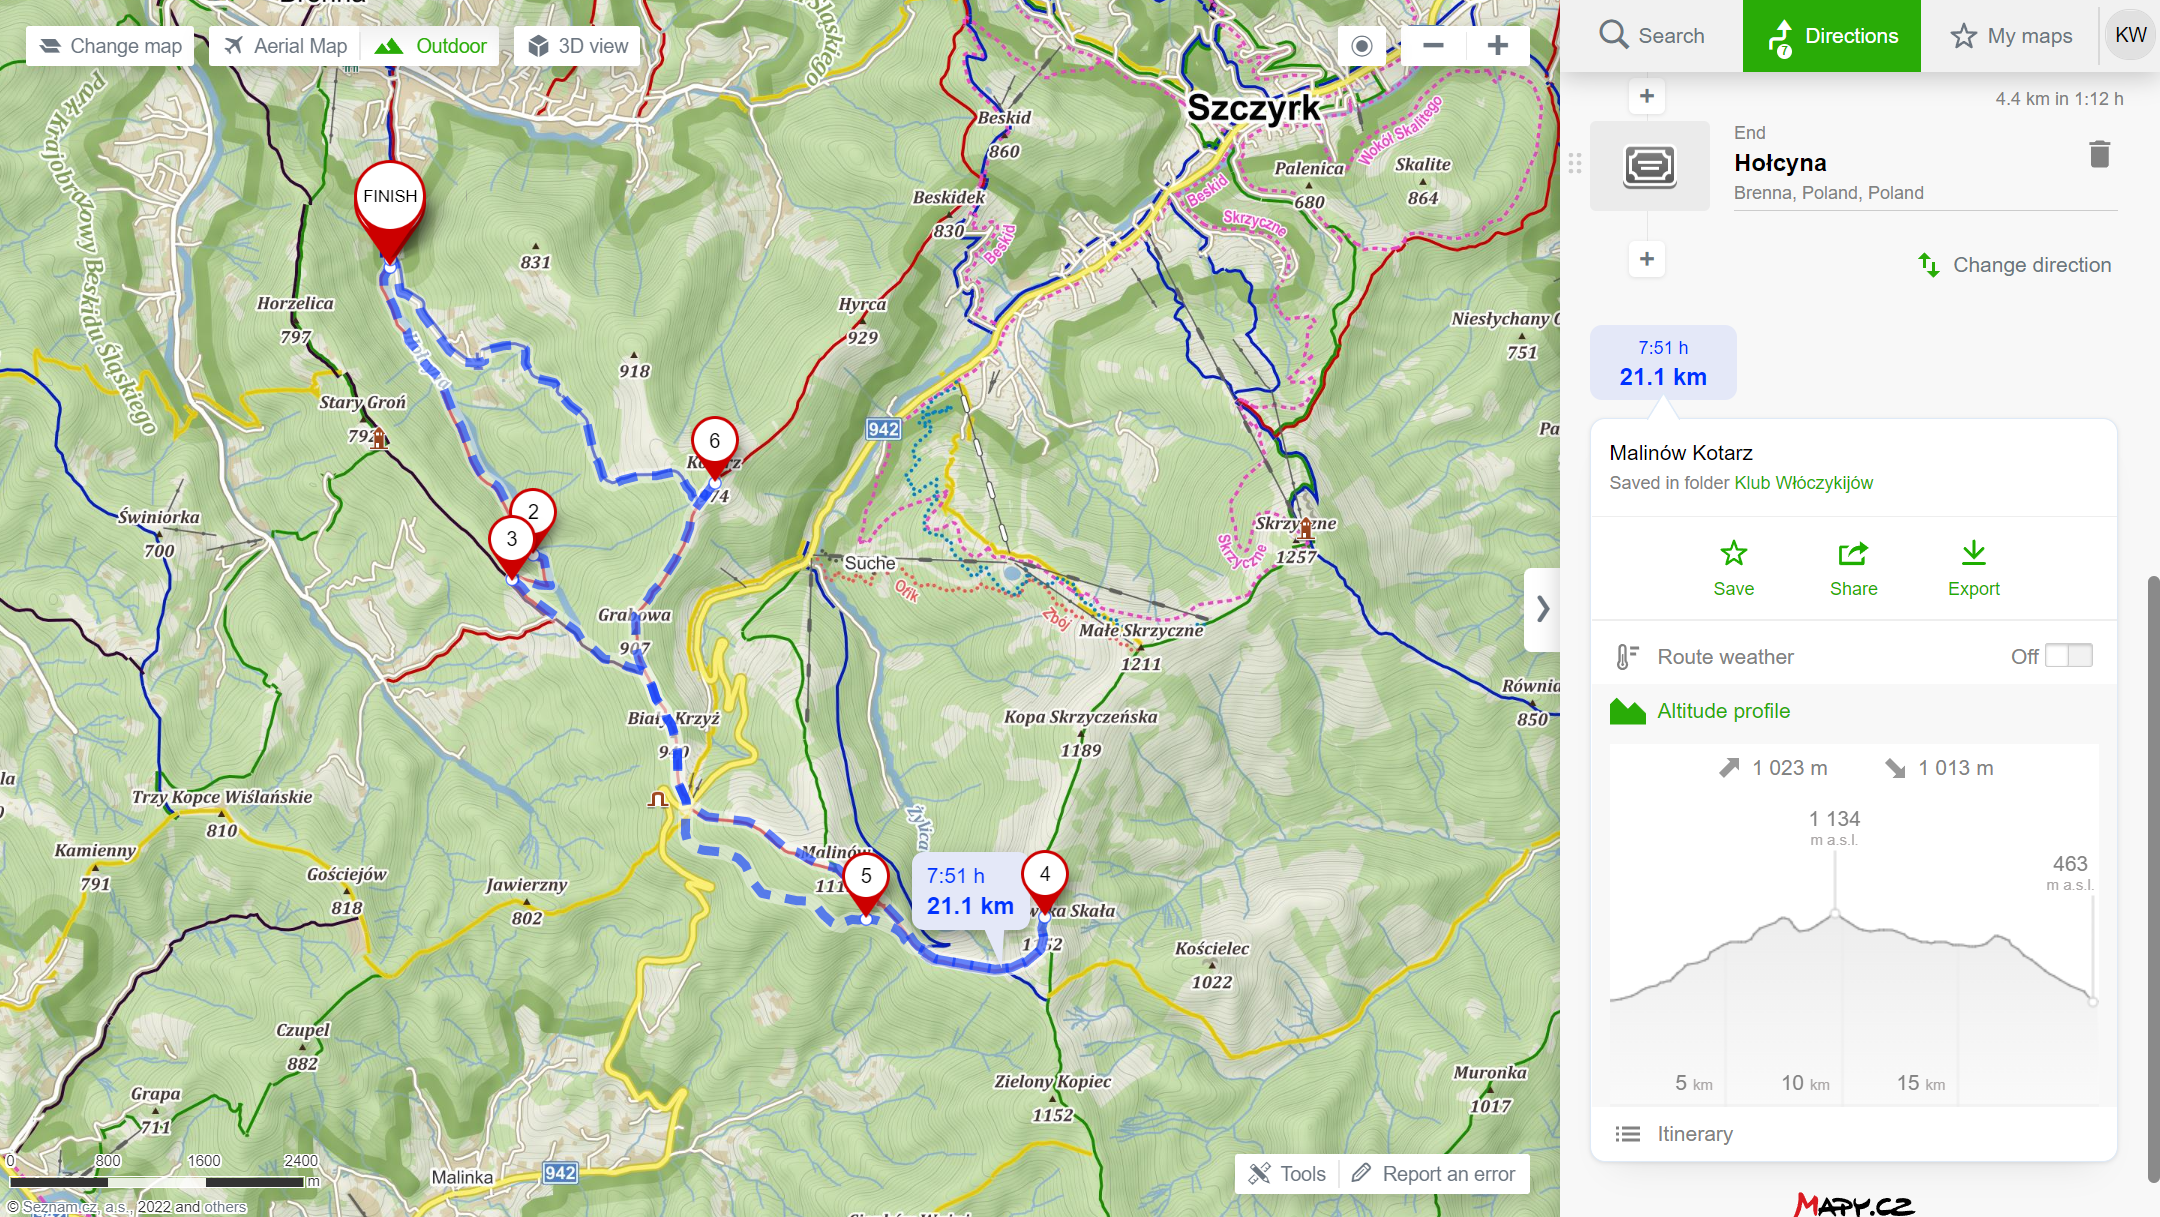Select the Outdoor map type
The height and width of the screenshot is (1217, 2160).
pos(431,46)
